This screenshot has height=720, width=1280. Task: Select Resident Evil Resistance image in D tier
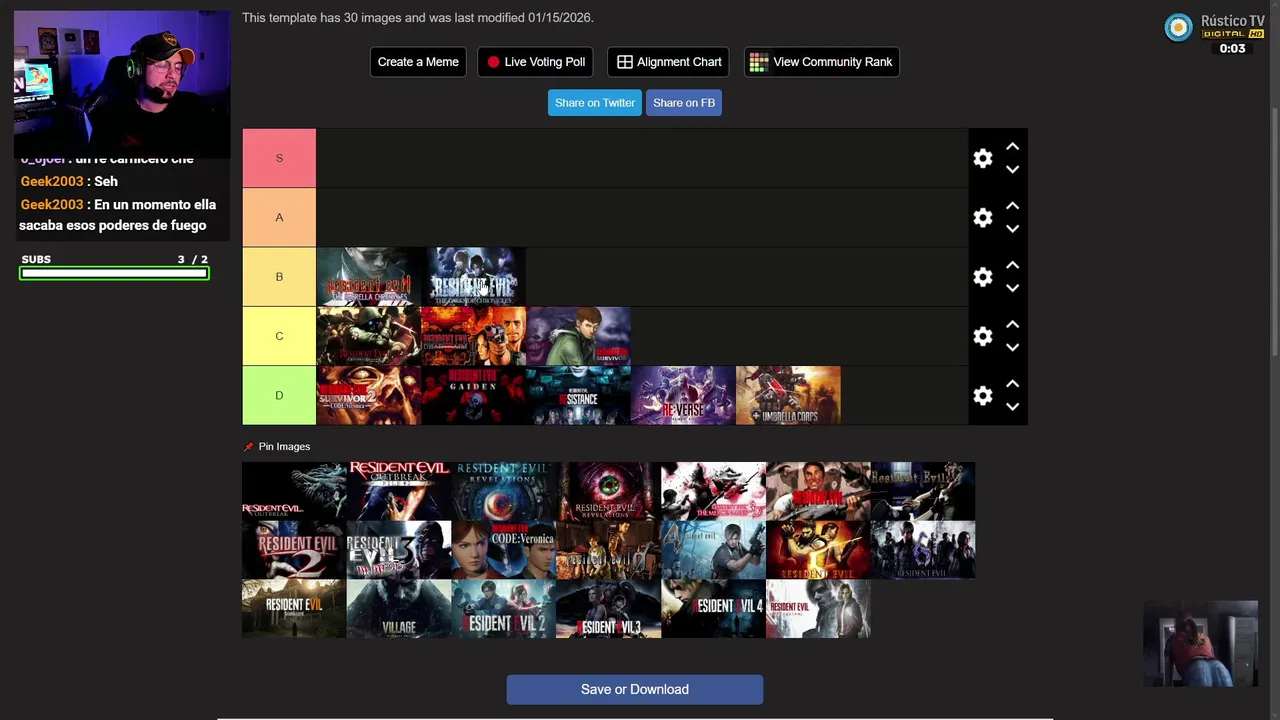click(579, 395)
